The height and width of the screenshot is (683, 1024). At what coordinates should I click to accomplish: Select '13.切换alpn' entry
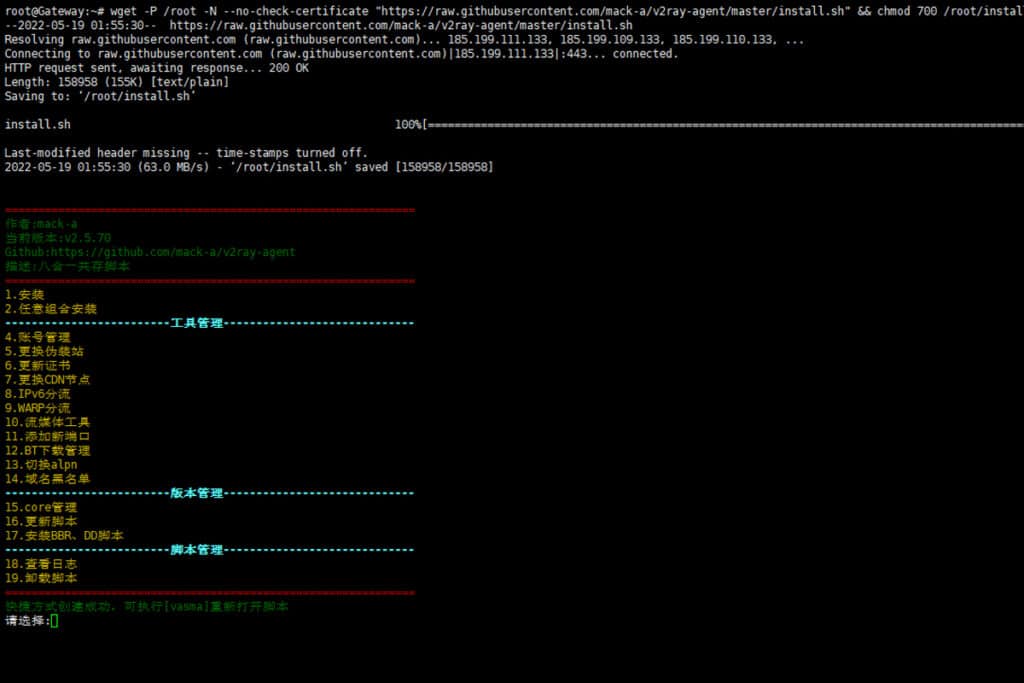coord(41,464)
